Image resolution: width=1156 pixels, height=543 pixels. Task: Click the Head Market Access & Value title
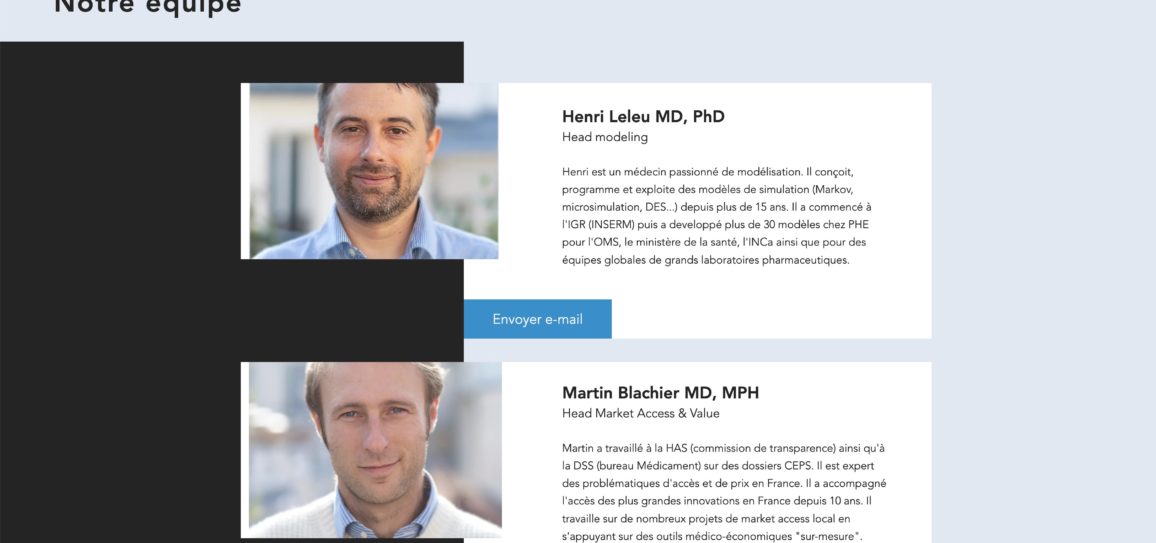tap(641, 413)
